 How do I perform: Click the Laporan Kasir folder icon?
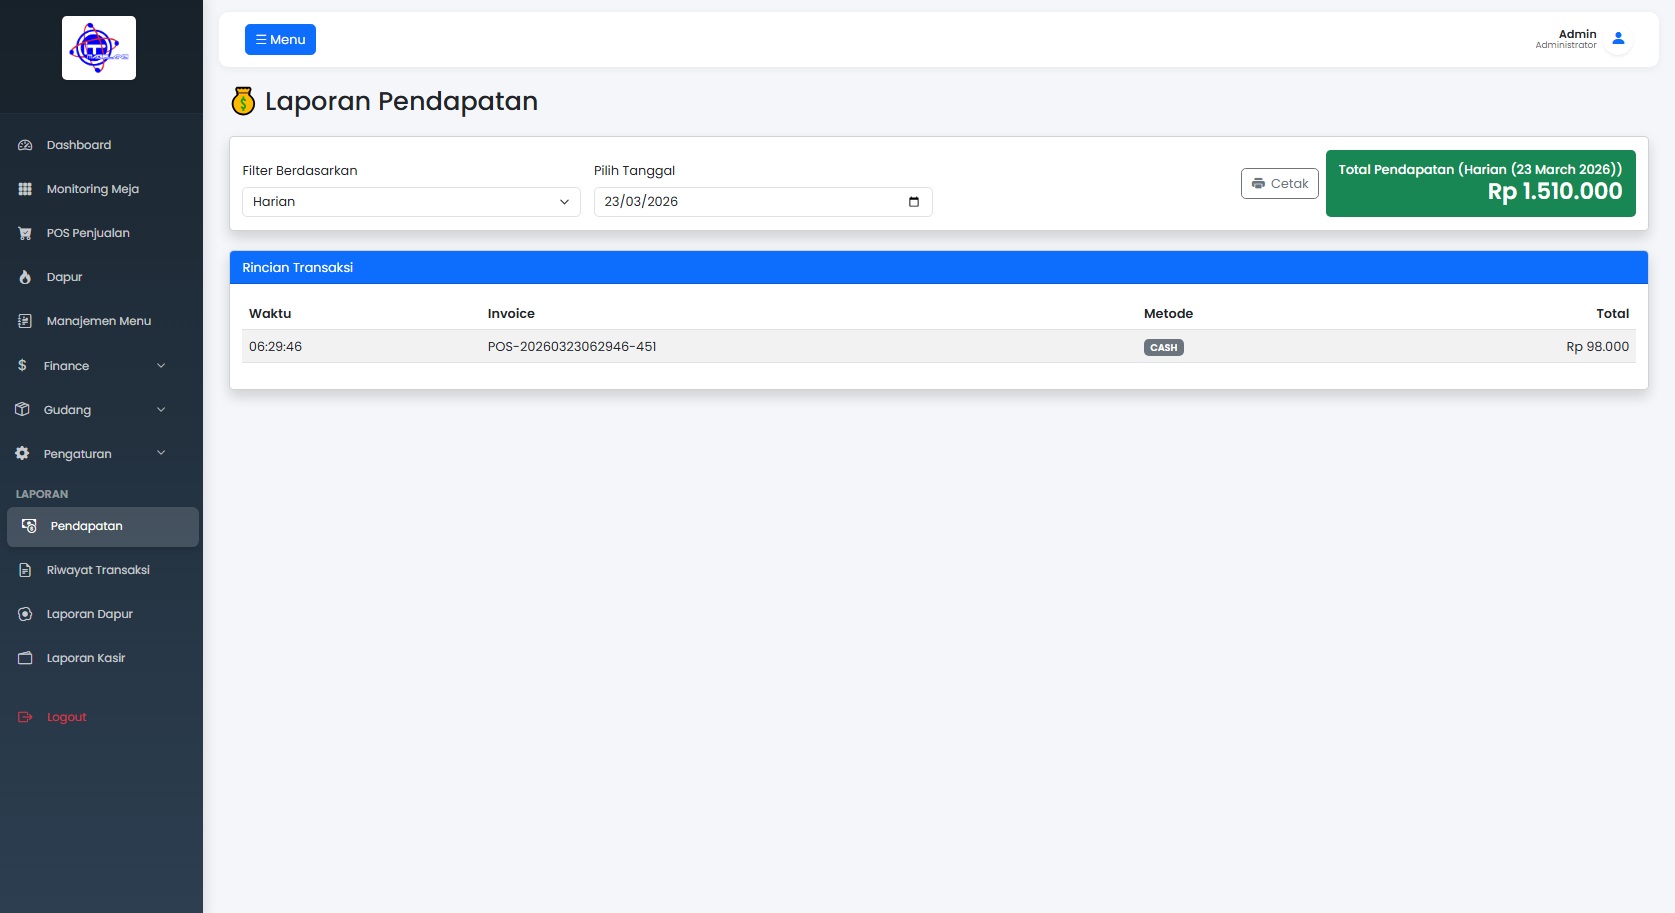[25, 658]
